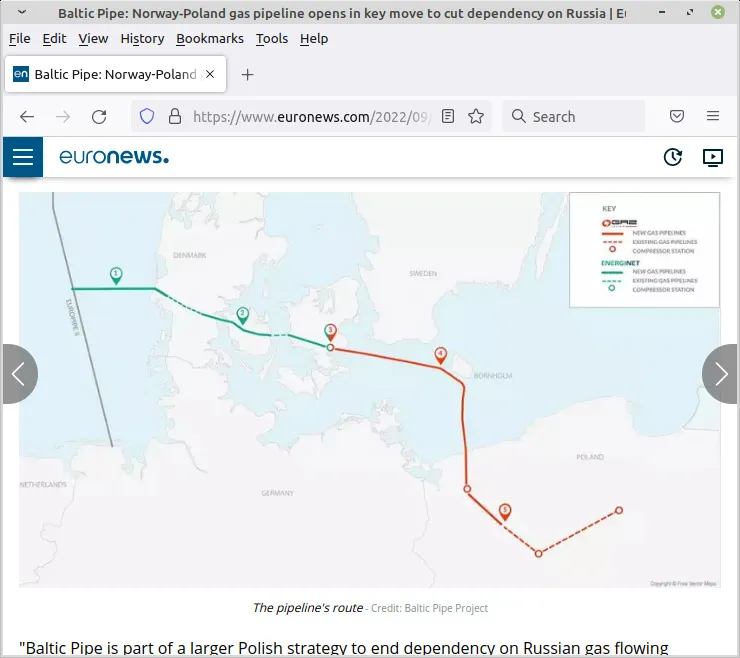
Task: Show next image in gallery
Action: tap(720, 374)
